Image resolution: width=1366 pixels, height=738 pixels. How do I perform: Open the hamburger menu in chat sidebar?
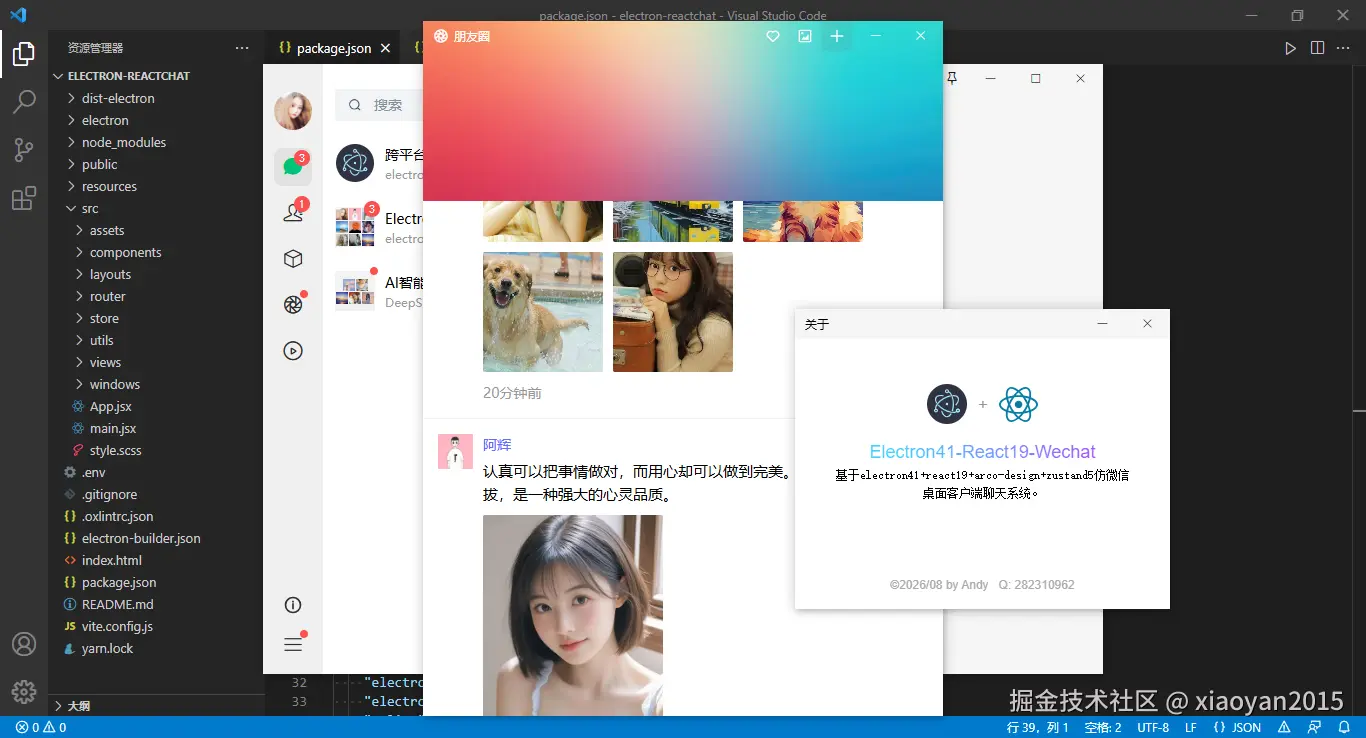pyautogui.click(x=293, y=645)
